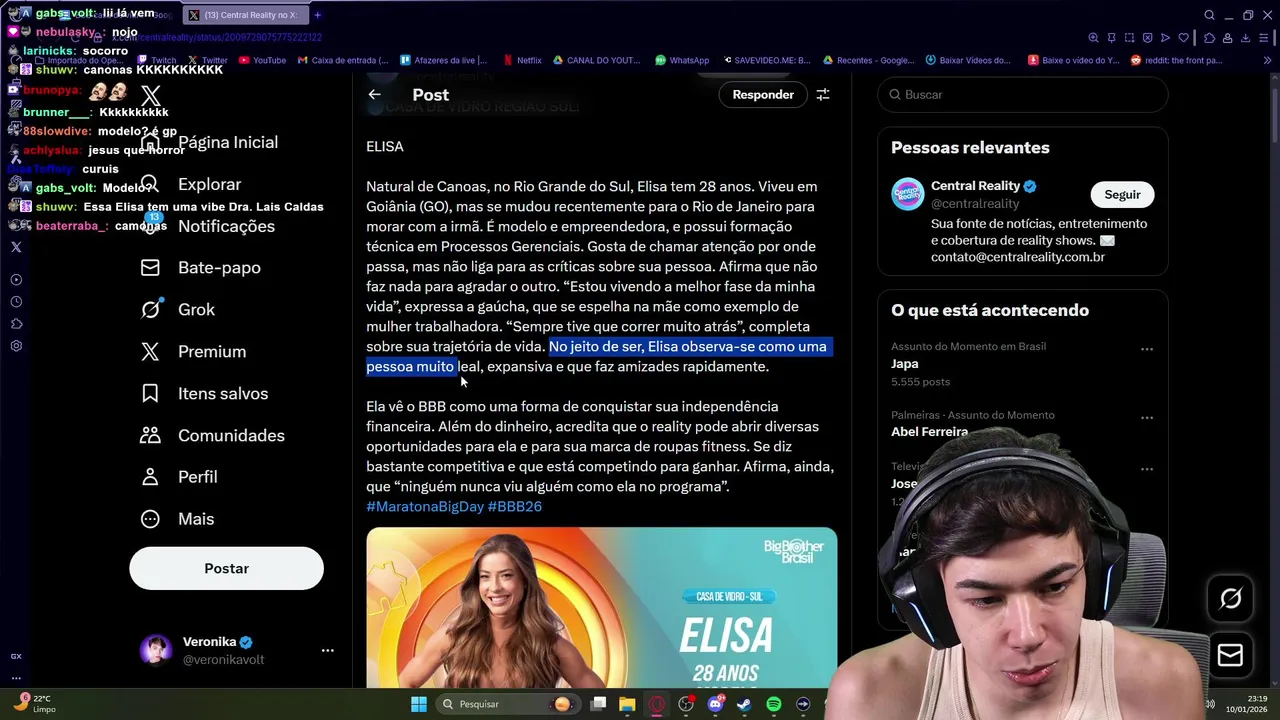Open Bate-papo messages
The height and width of the screenshot is (720, 1280).
(200, 267)
